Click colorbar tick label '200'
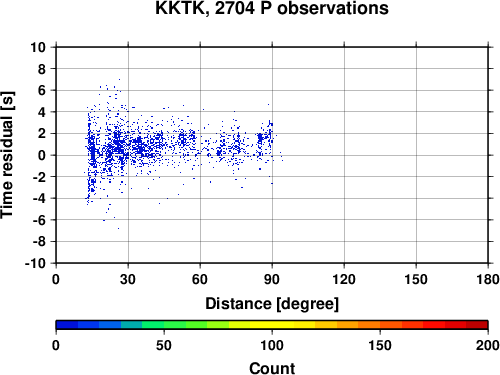This screenshot has width=500, height=375. pyautogui.click(x=488, y=345)
